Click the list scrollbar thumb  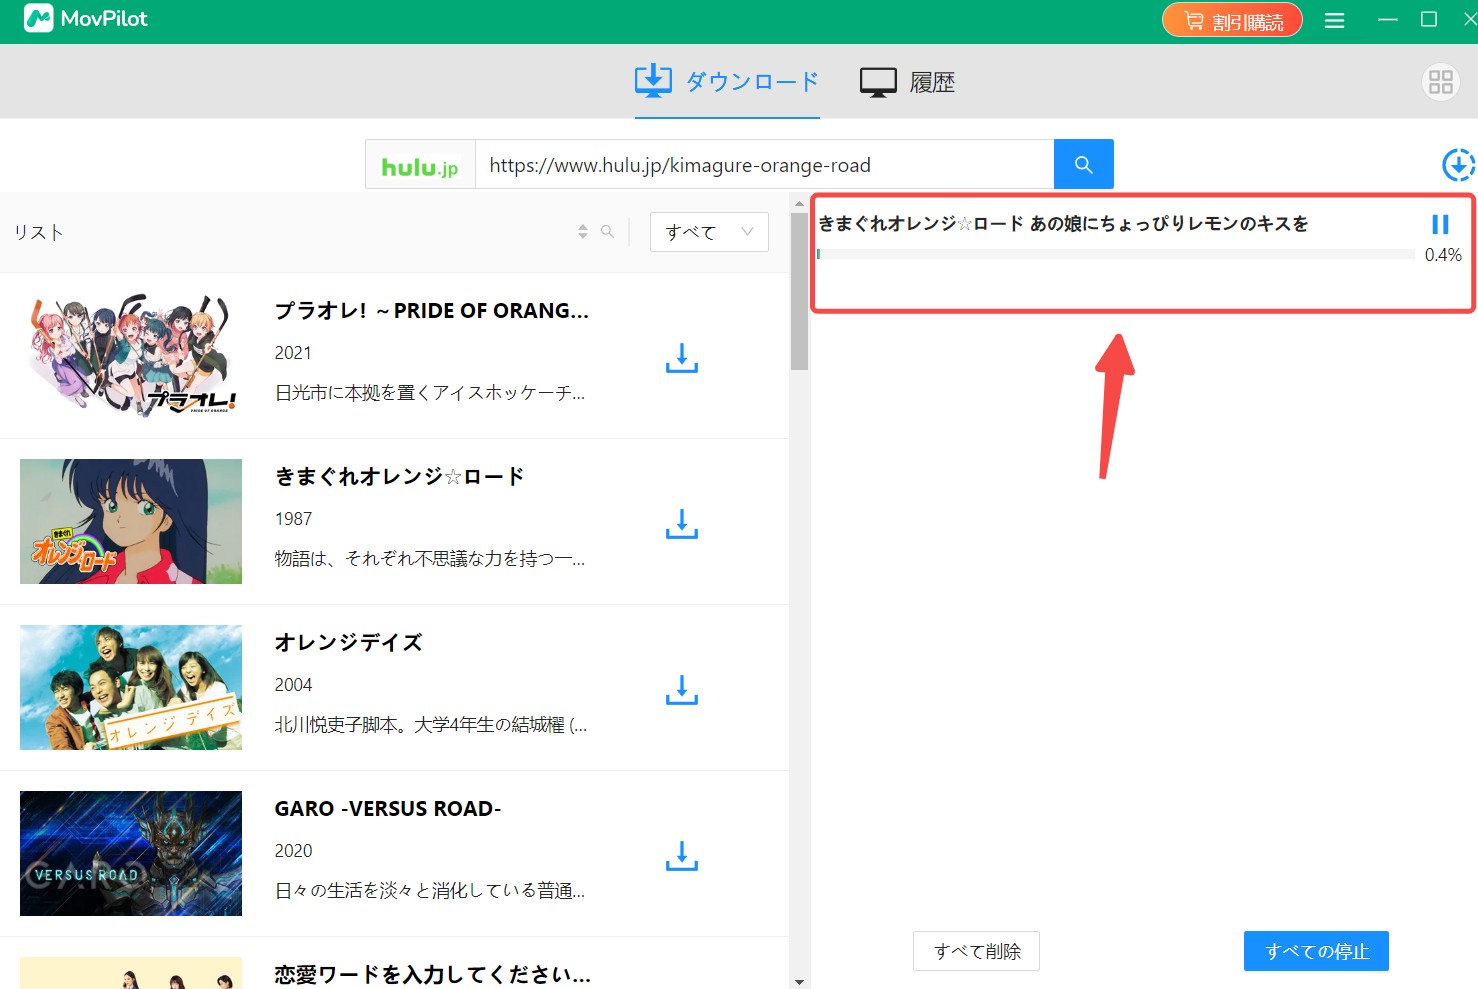[799, 292]
